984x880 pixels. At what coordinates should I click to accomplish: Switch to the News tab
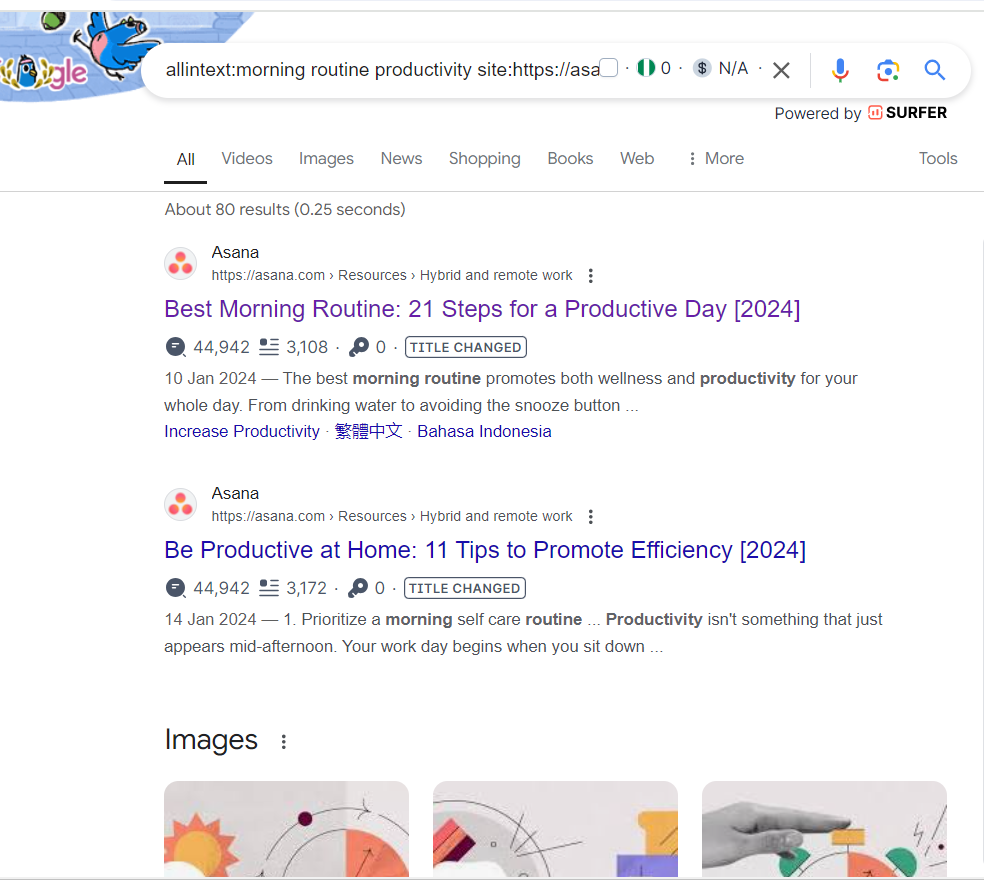coord(402,158)
